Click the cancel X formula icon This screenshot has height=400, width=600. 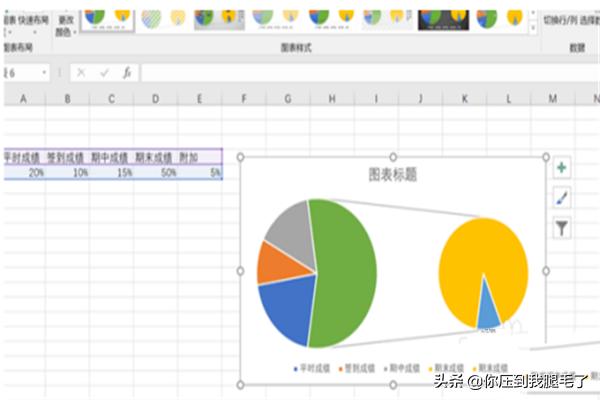click(x=81, y=72)
